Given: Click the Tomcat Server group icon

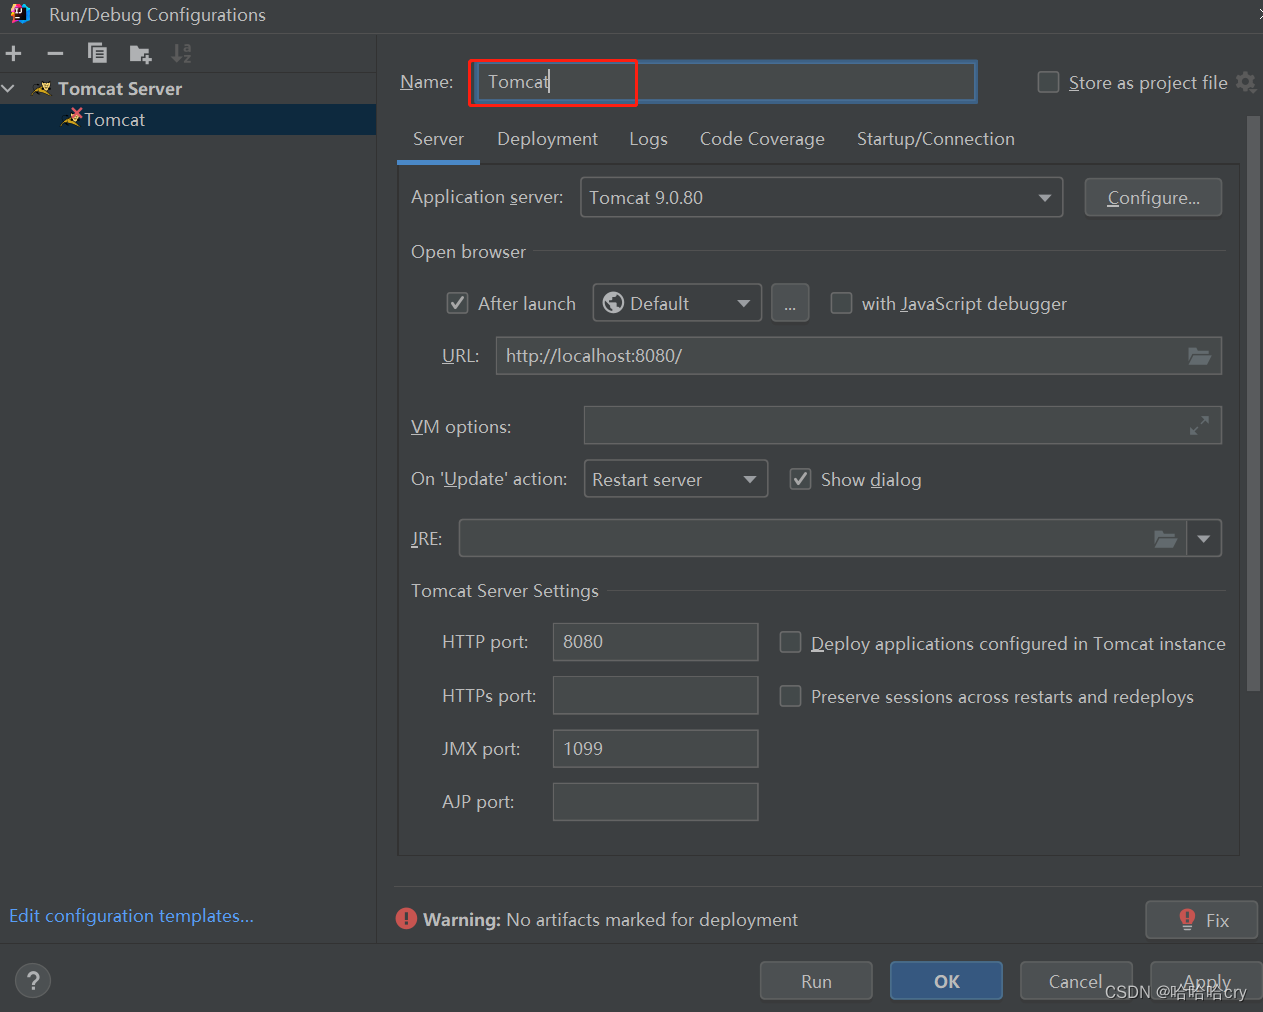Looking at the screenshot, I should [x=43, y=89].
